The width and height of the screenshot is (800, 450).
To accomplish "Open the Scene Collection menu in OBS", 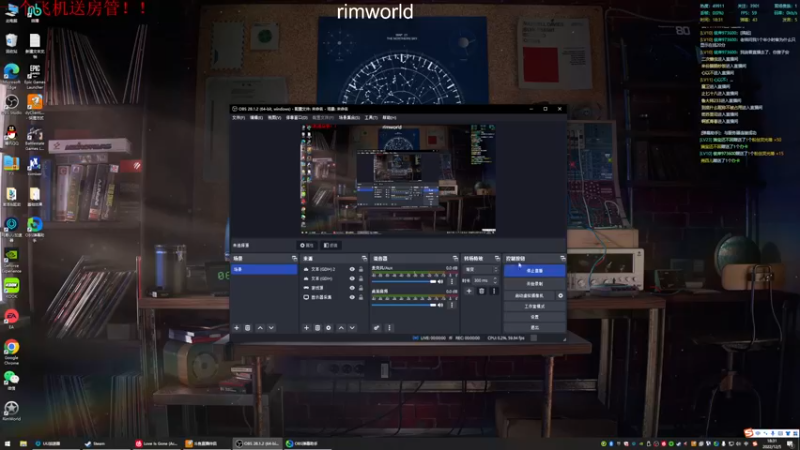I will click(349, 117).
